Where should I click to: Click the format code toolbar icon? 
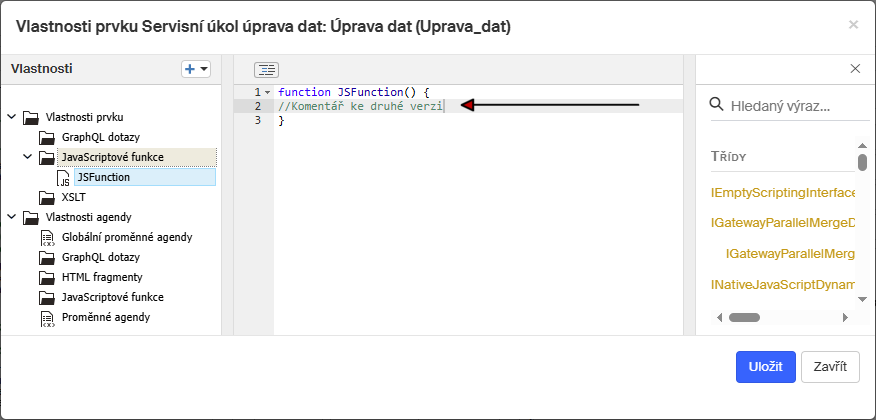(266, 70)
